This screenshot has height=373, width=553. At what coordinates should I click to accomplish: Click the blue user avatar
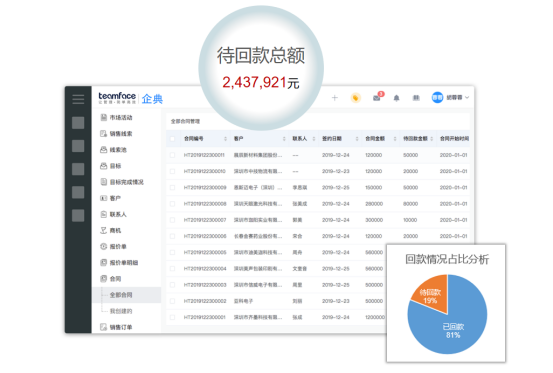coord(437,97)
